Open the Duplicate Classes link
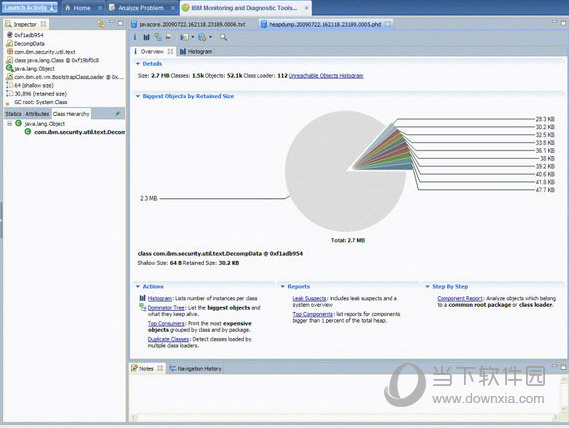 [x=168, y=339]
